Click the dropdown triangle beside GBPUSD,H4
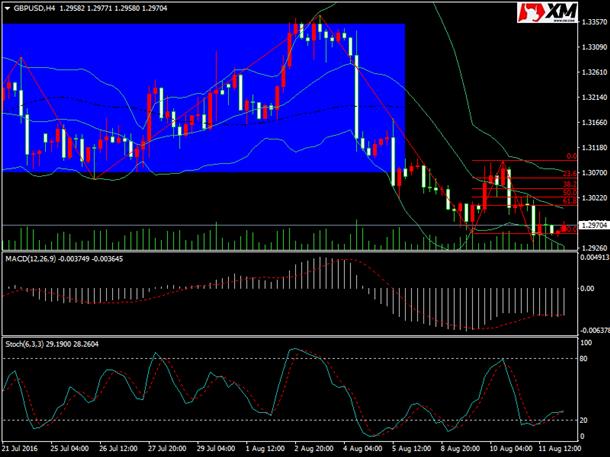The width and height of the screenshot is (610, 457). click(x=7, y=8)
